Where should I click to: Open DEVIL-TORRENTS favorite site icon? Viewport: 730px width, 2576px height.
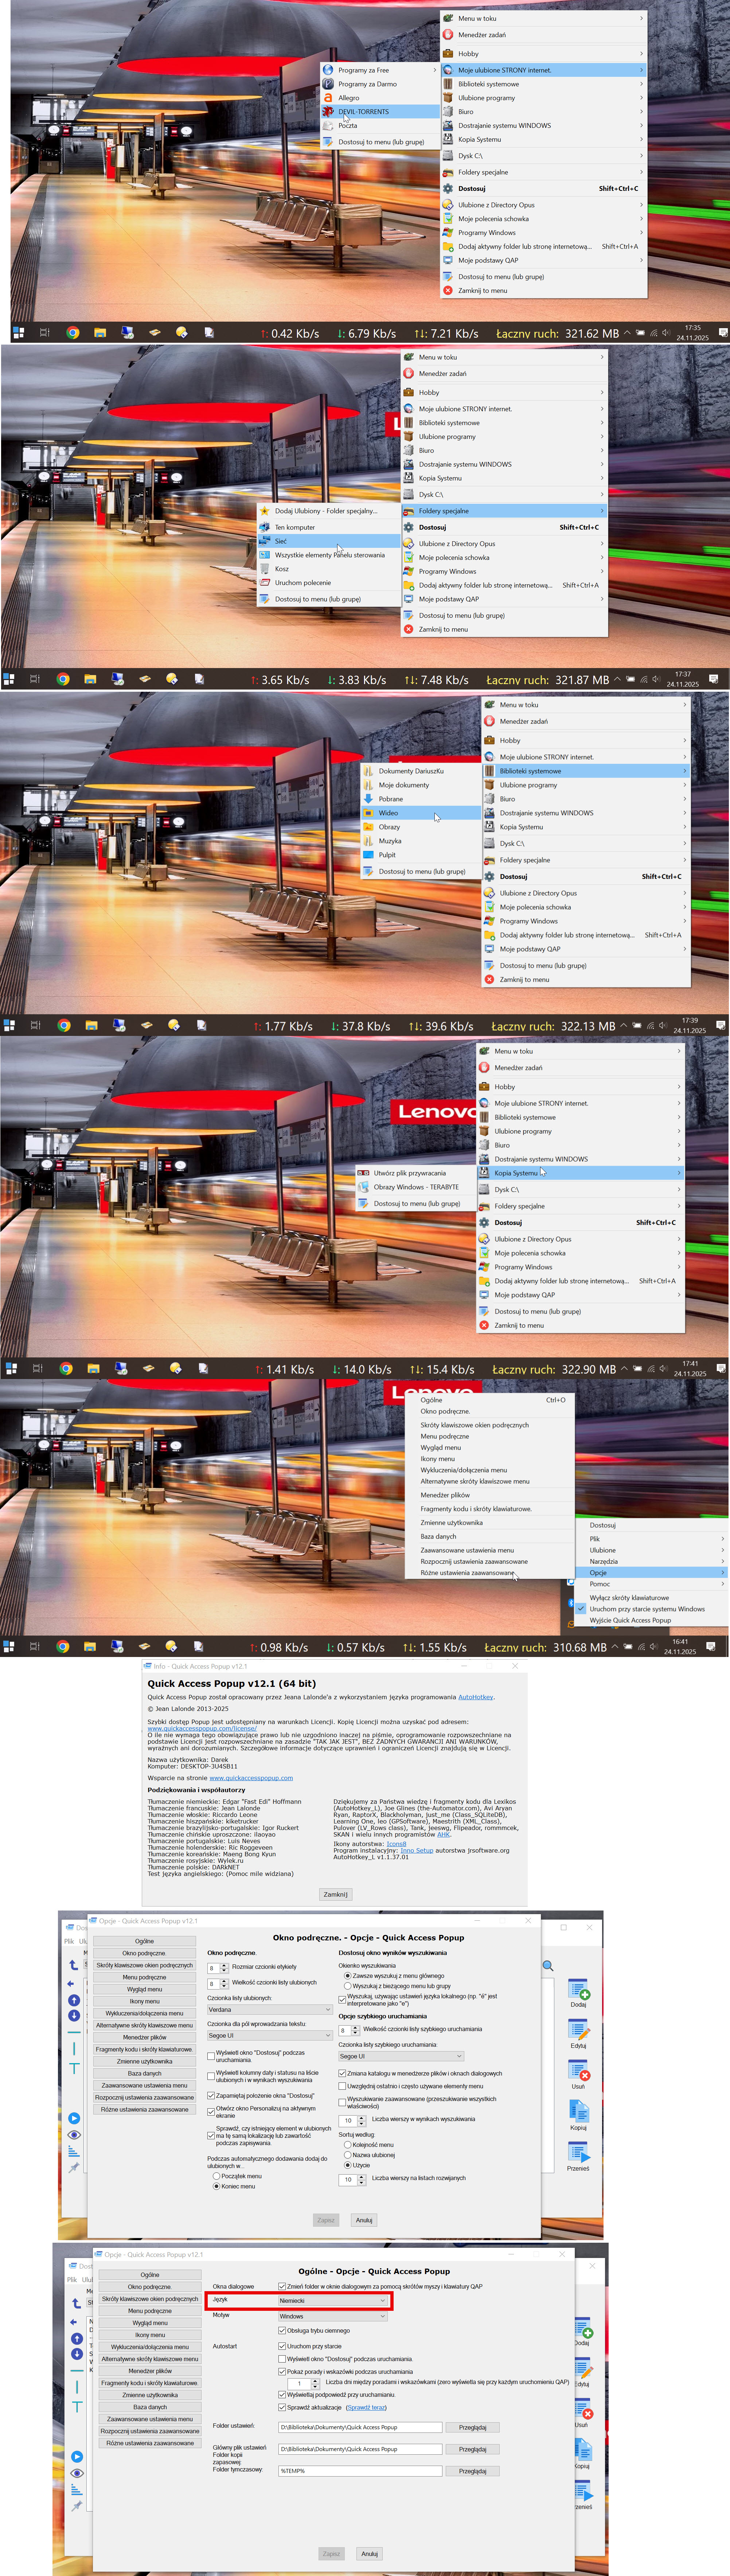pos(328,112)
